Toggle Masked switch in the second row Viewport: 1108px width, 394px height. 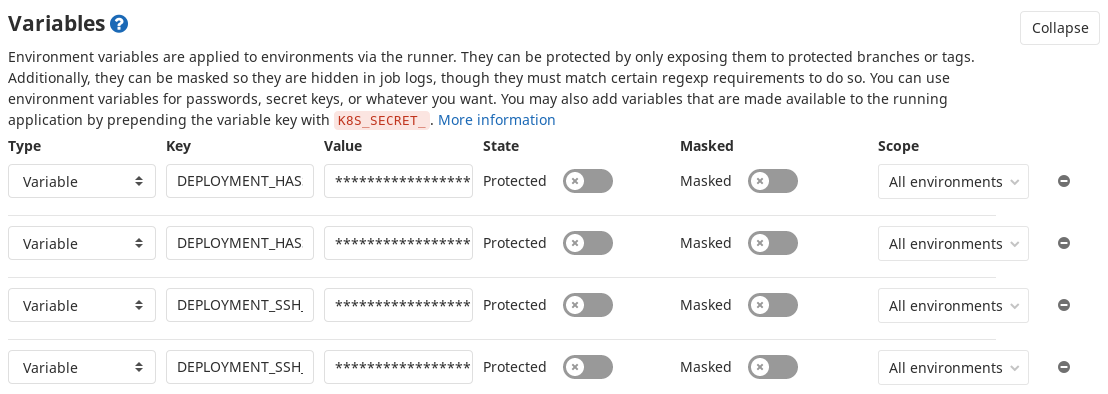[773, 244]
